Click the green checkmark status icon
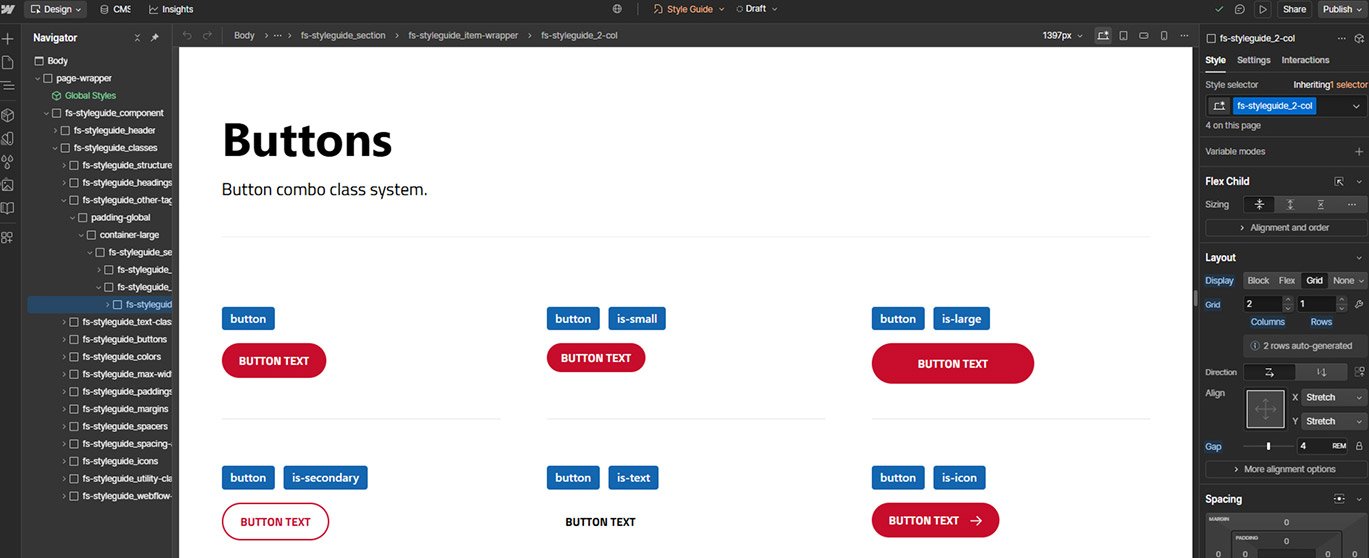 pyautogui.click(x=1219, y=9)
